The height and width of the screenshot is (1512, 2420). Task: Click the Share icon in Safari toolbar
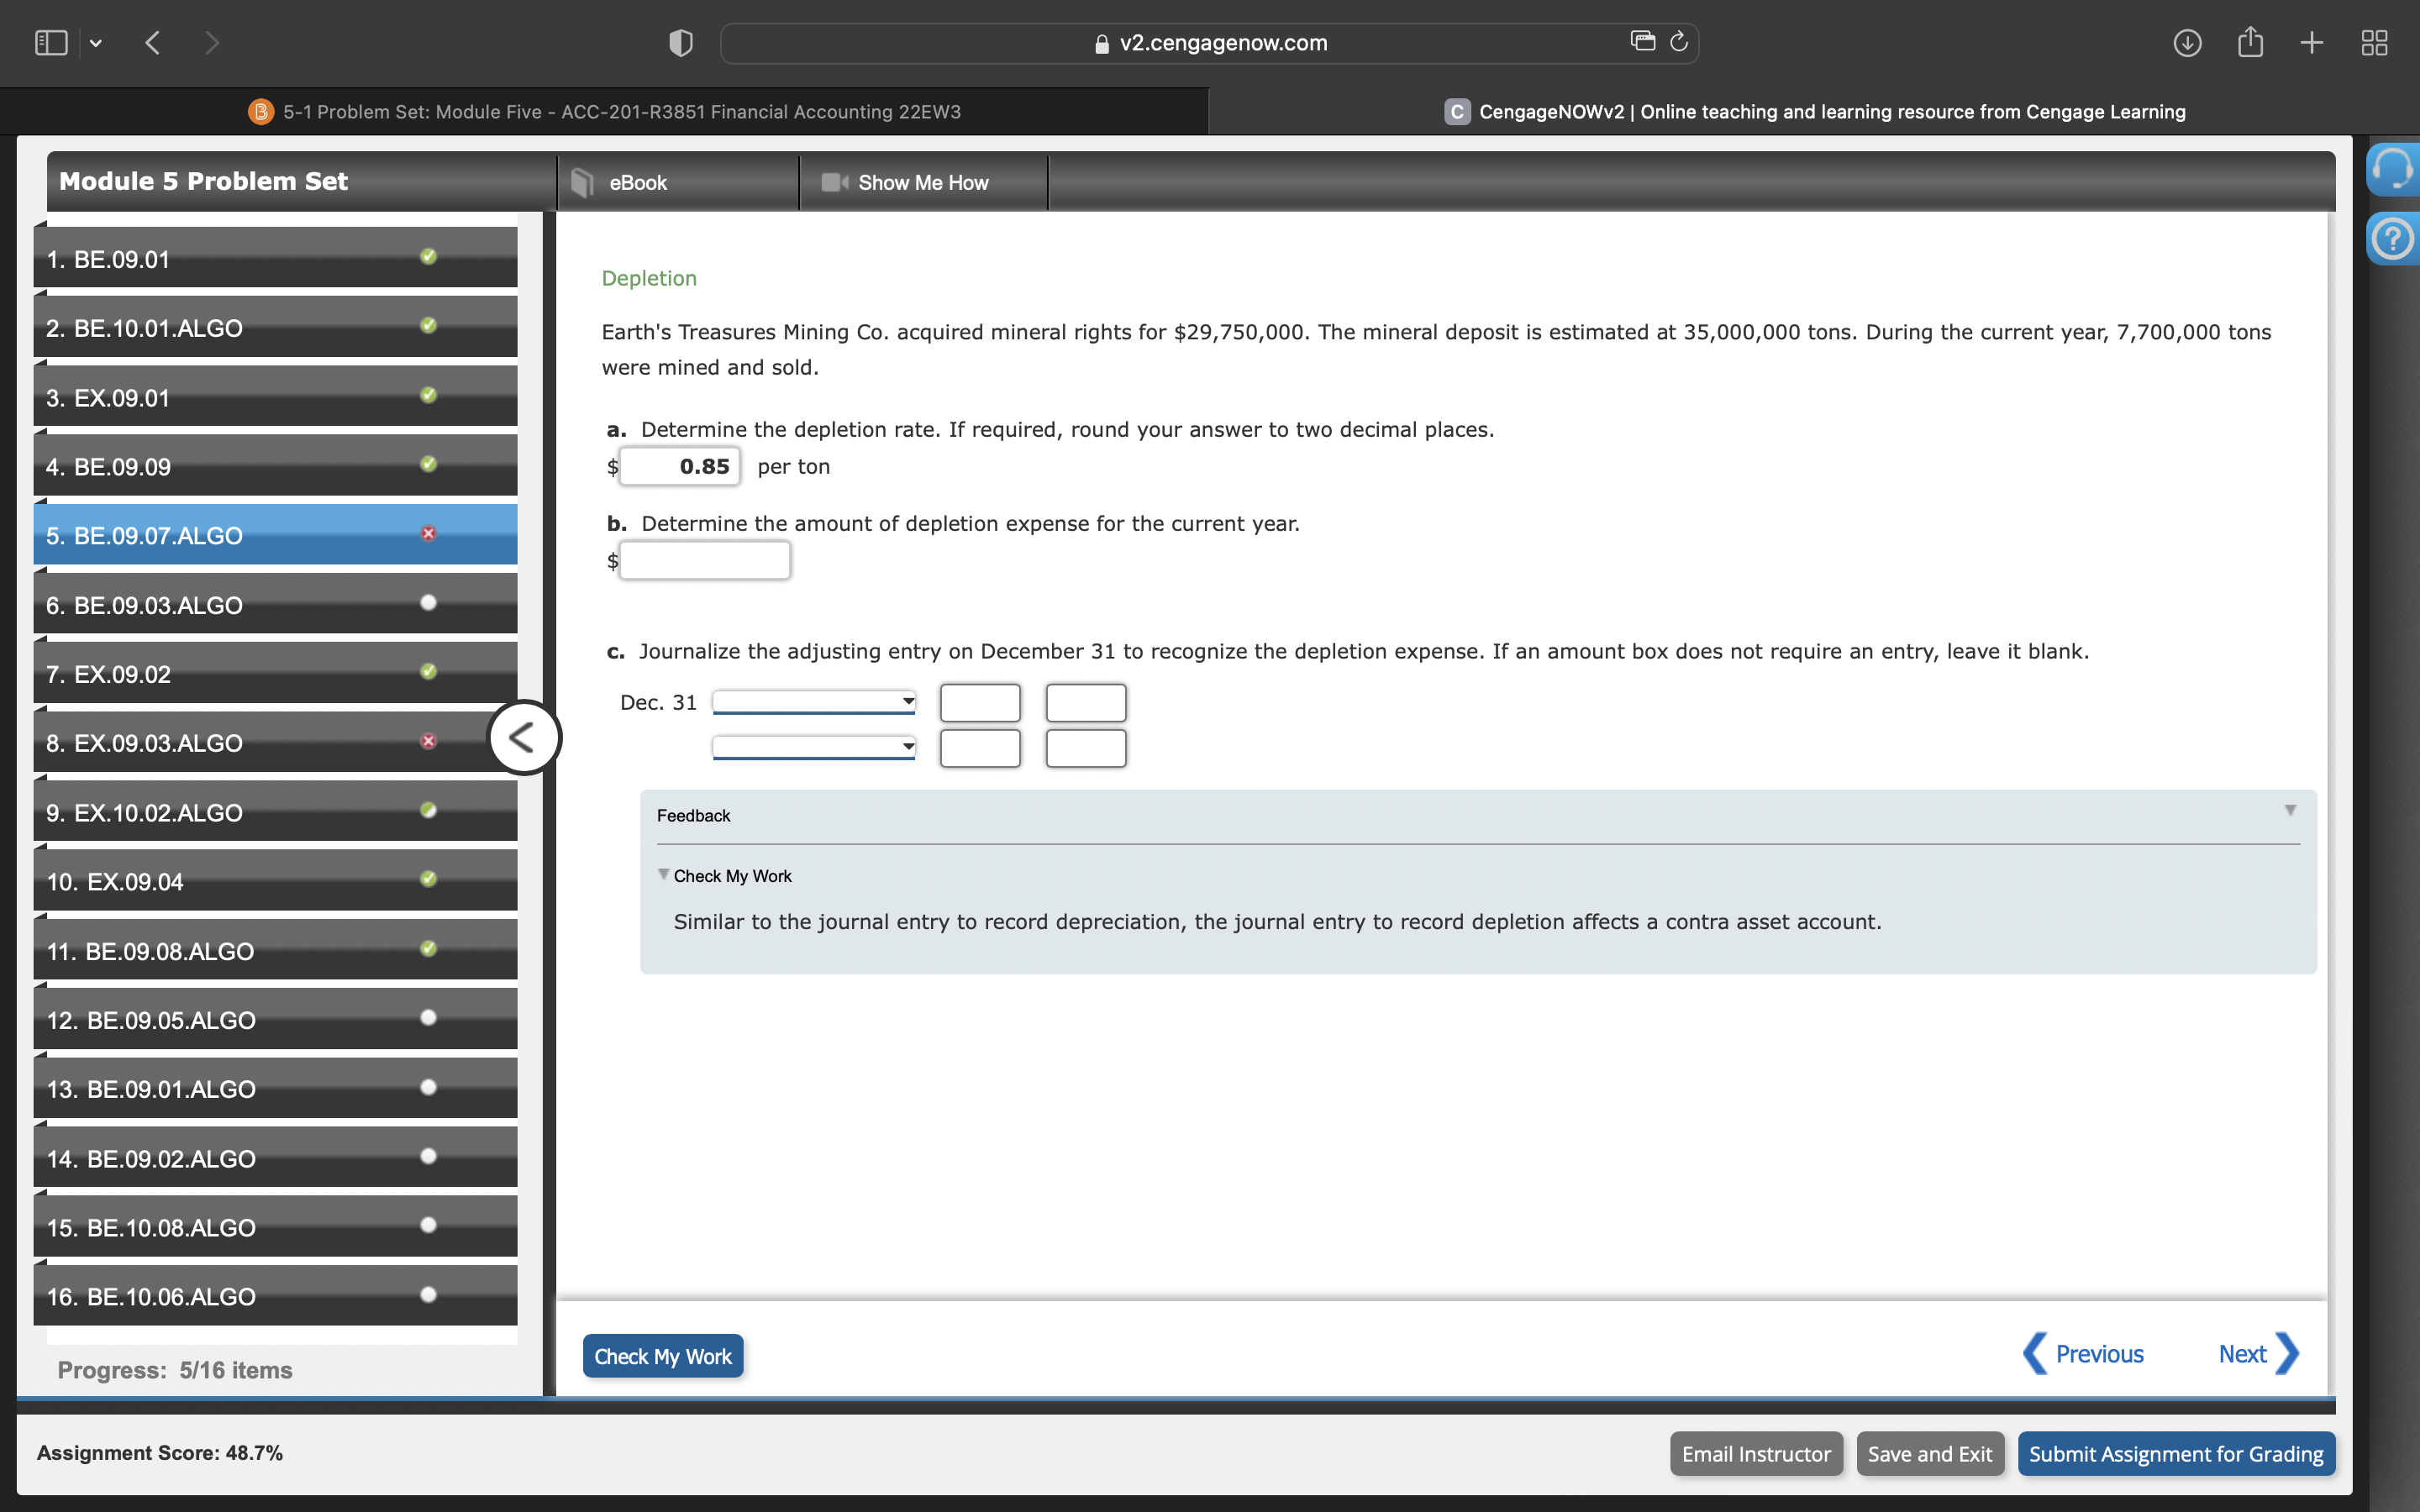[x=2250, y=42]
